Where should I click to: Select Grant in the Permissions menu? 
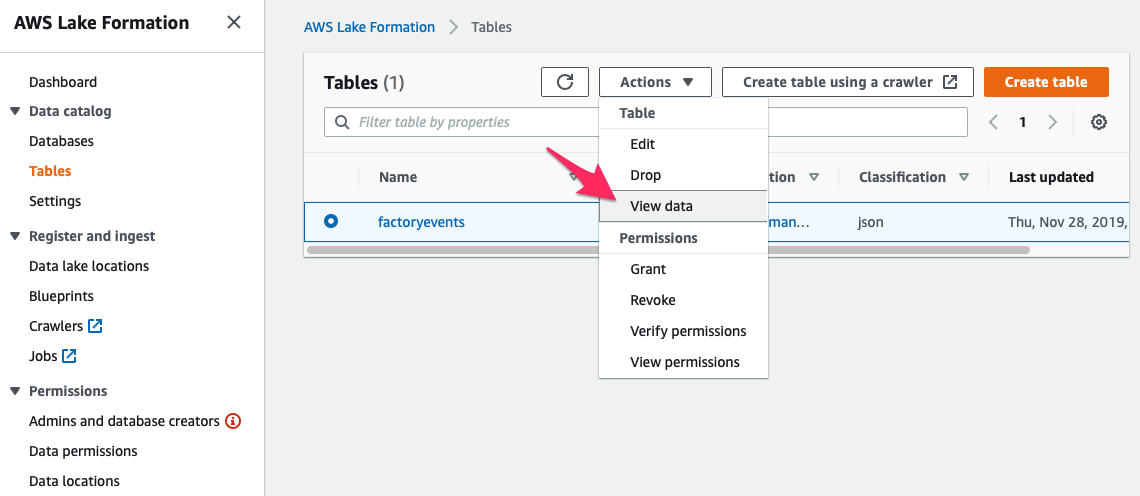[x=648, y=269]
